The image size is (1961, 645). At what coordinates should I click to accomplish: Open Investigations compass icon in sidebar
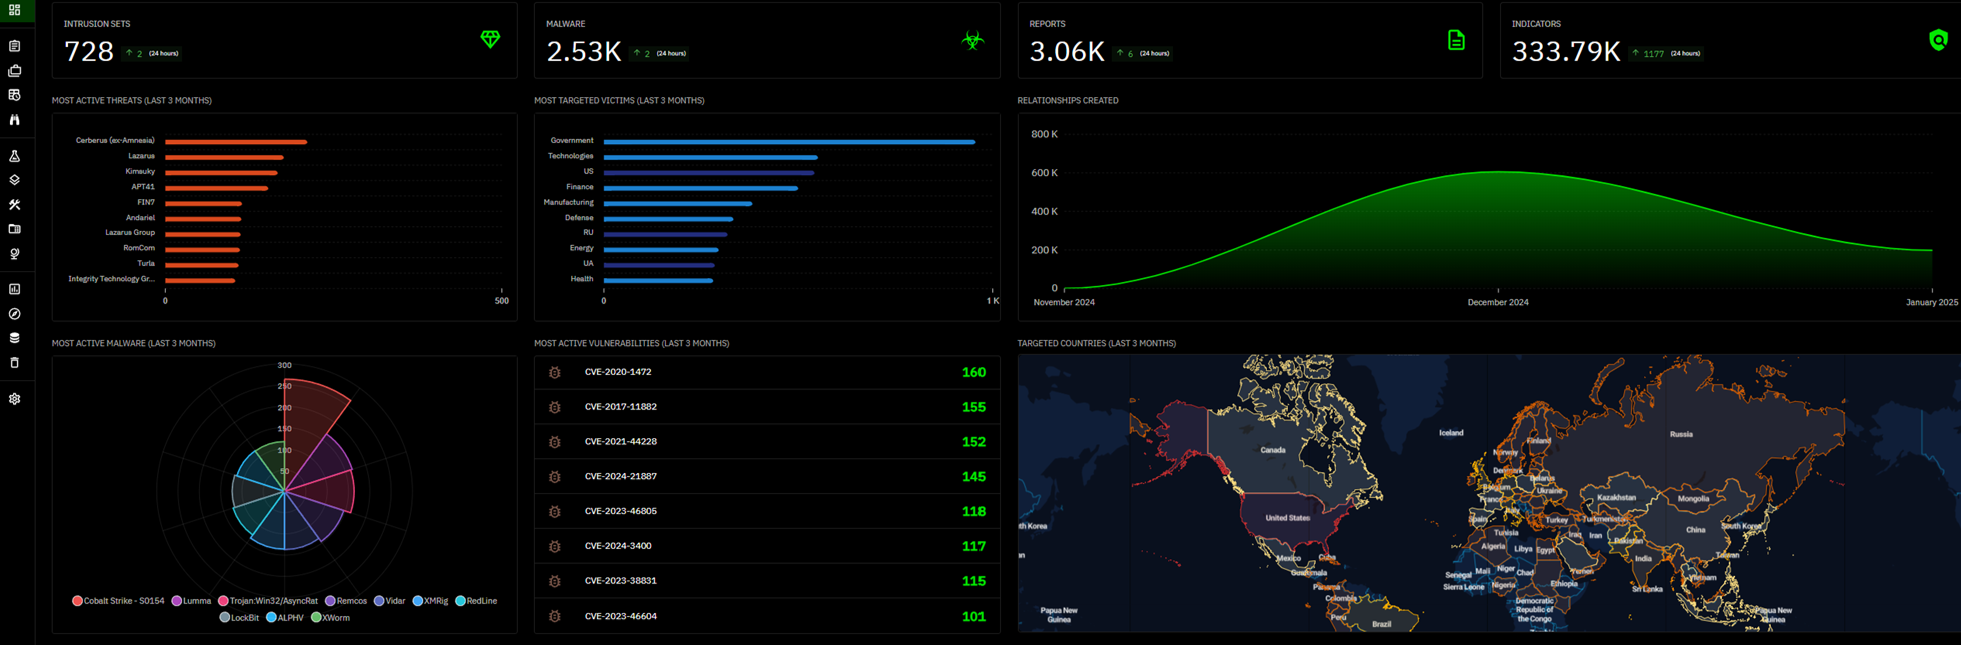tap(15, 314)
